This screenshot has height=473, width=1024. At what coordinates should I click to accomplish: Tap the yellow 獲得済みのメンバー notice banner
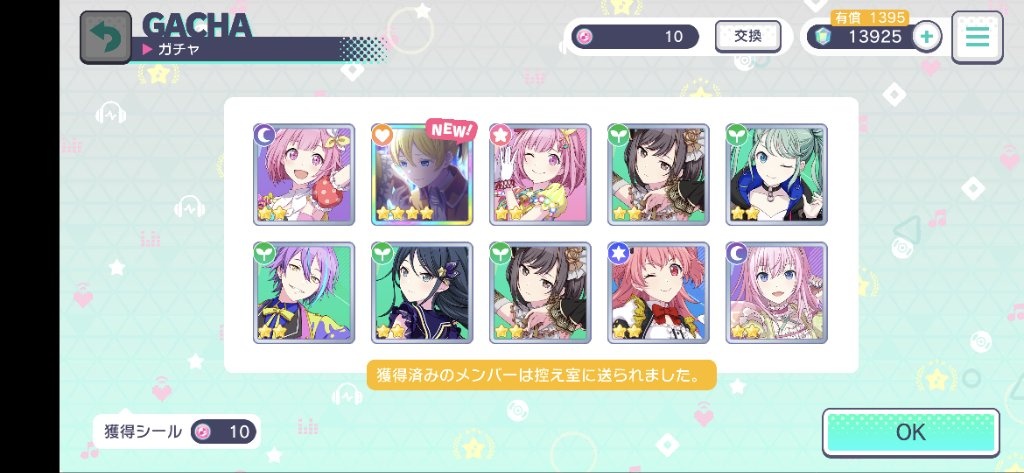click(x=541, y=375)
